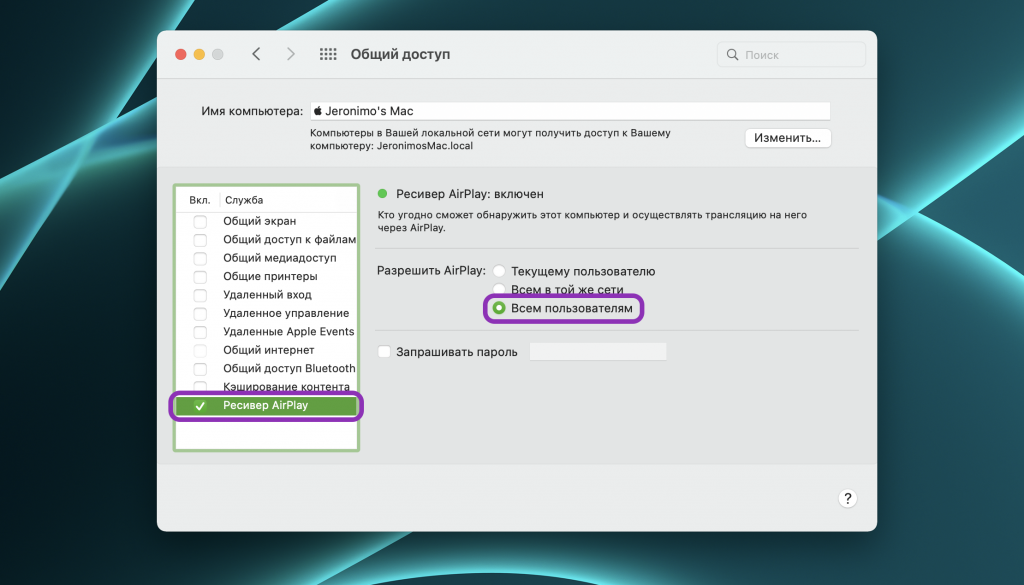1024x585 pixels.
Task: Enable the Общий доступ Bluetooth checkbox
Action: [200, 368]
